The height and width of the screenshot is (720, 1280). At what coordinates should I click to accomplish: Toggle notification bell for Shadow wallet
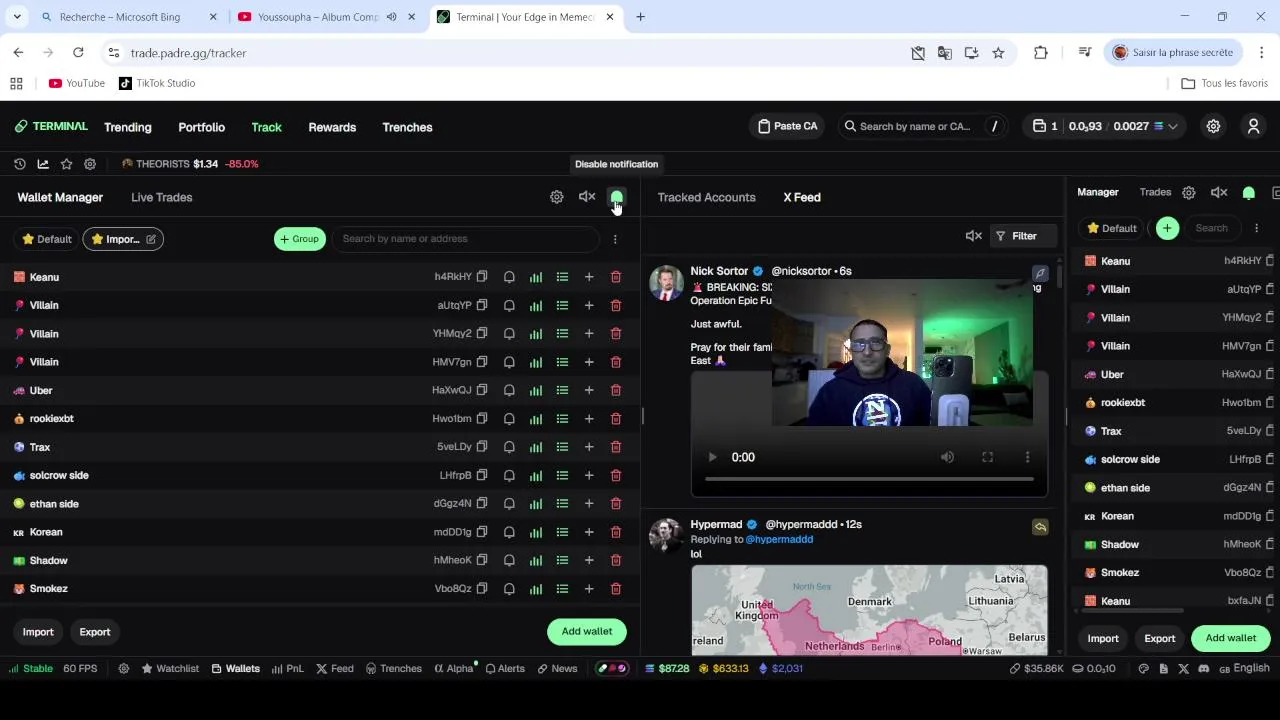point(509,560)
